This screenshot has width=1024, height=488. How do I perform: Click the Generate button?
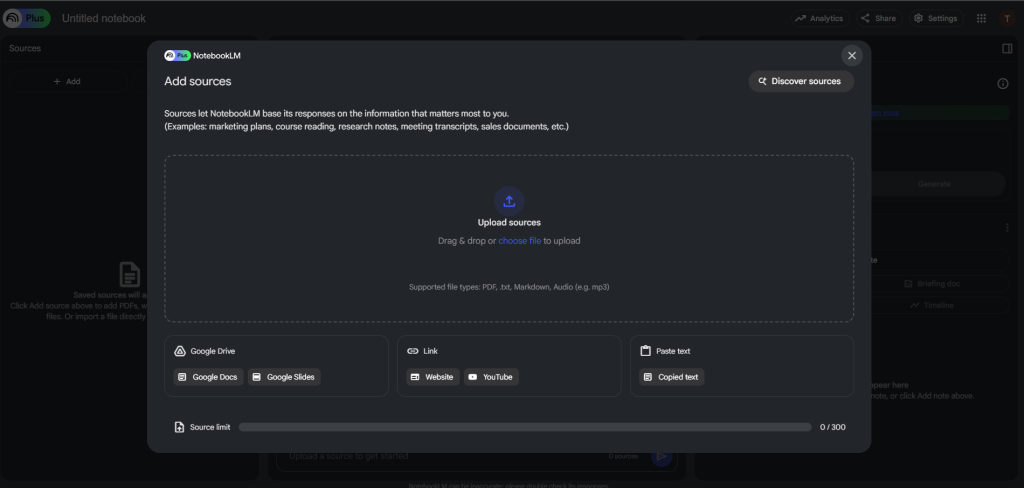click(934, 184)
